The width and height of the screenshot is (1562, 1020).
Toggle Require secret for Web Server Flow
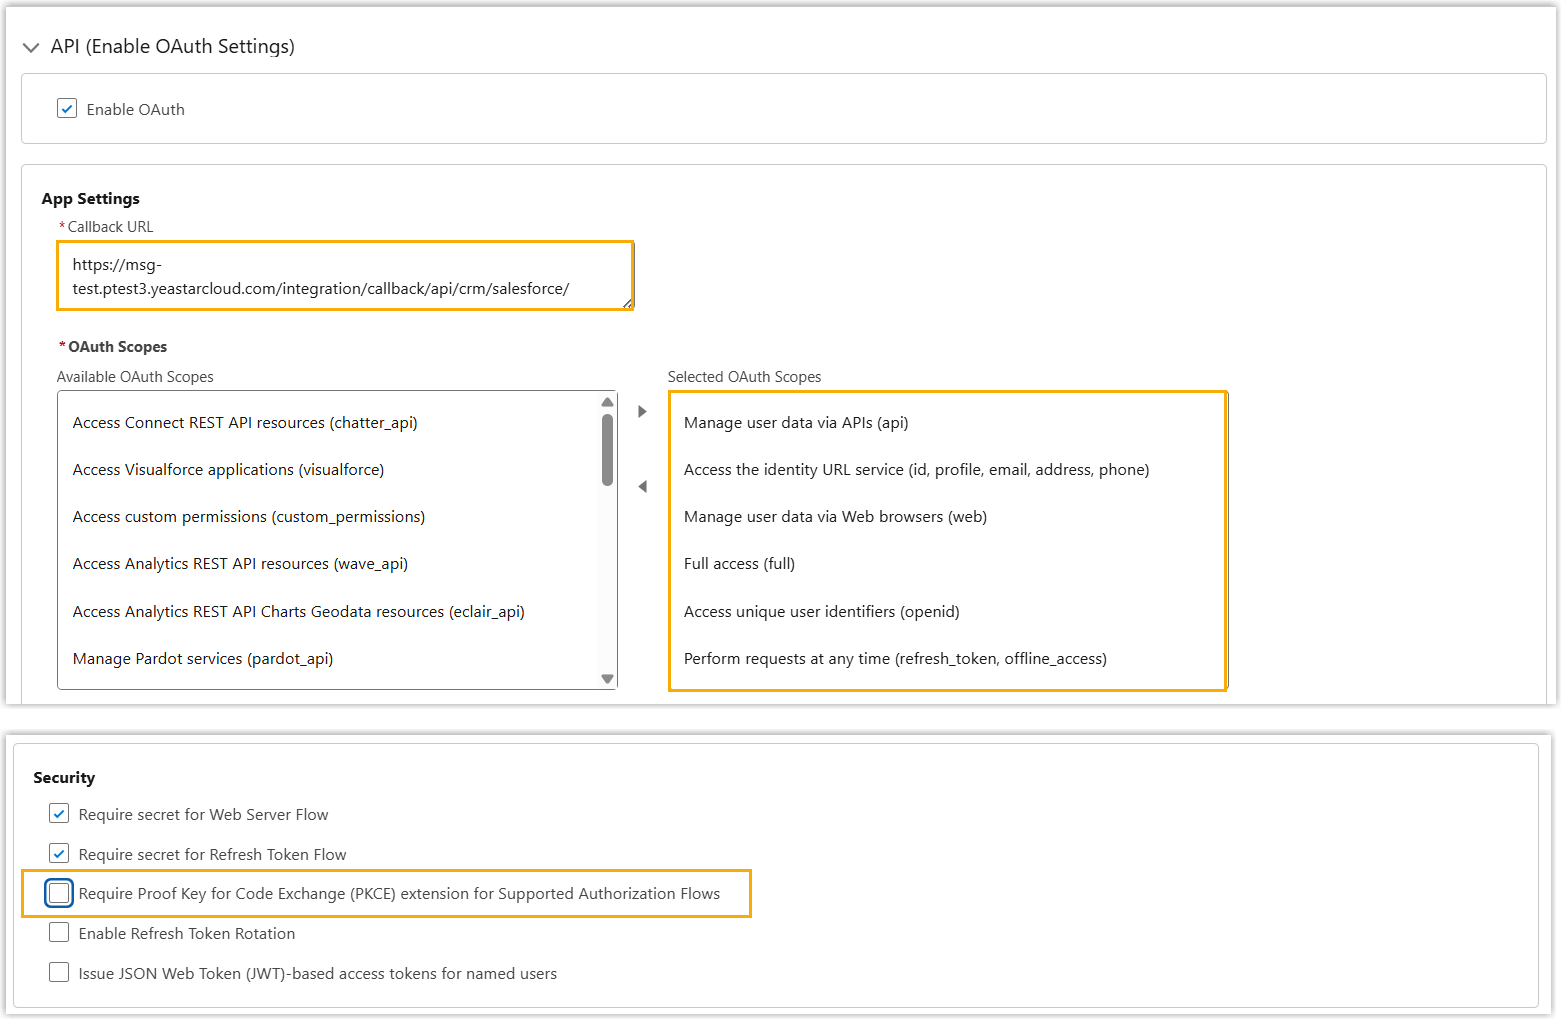pyautogui.click(x=59, y=814)
